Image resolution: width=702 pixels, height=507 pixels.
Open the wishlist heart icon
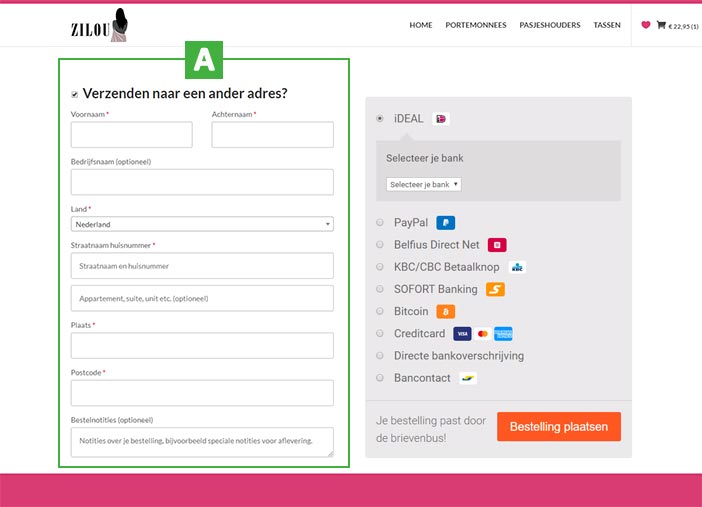point(646,25)
